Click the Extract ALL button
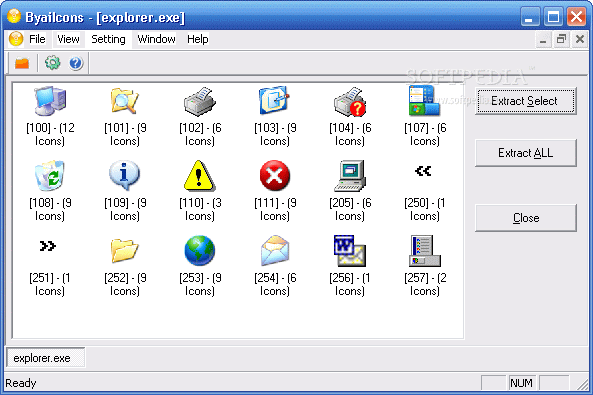 click(x=526, y=153)
